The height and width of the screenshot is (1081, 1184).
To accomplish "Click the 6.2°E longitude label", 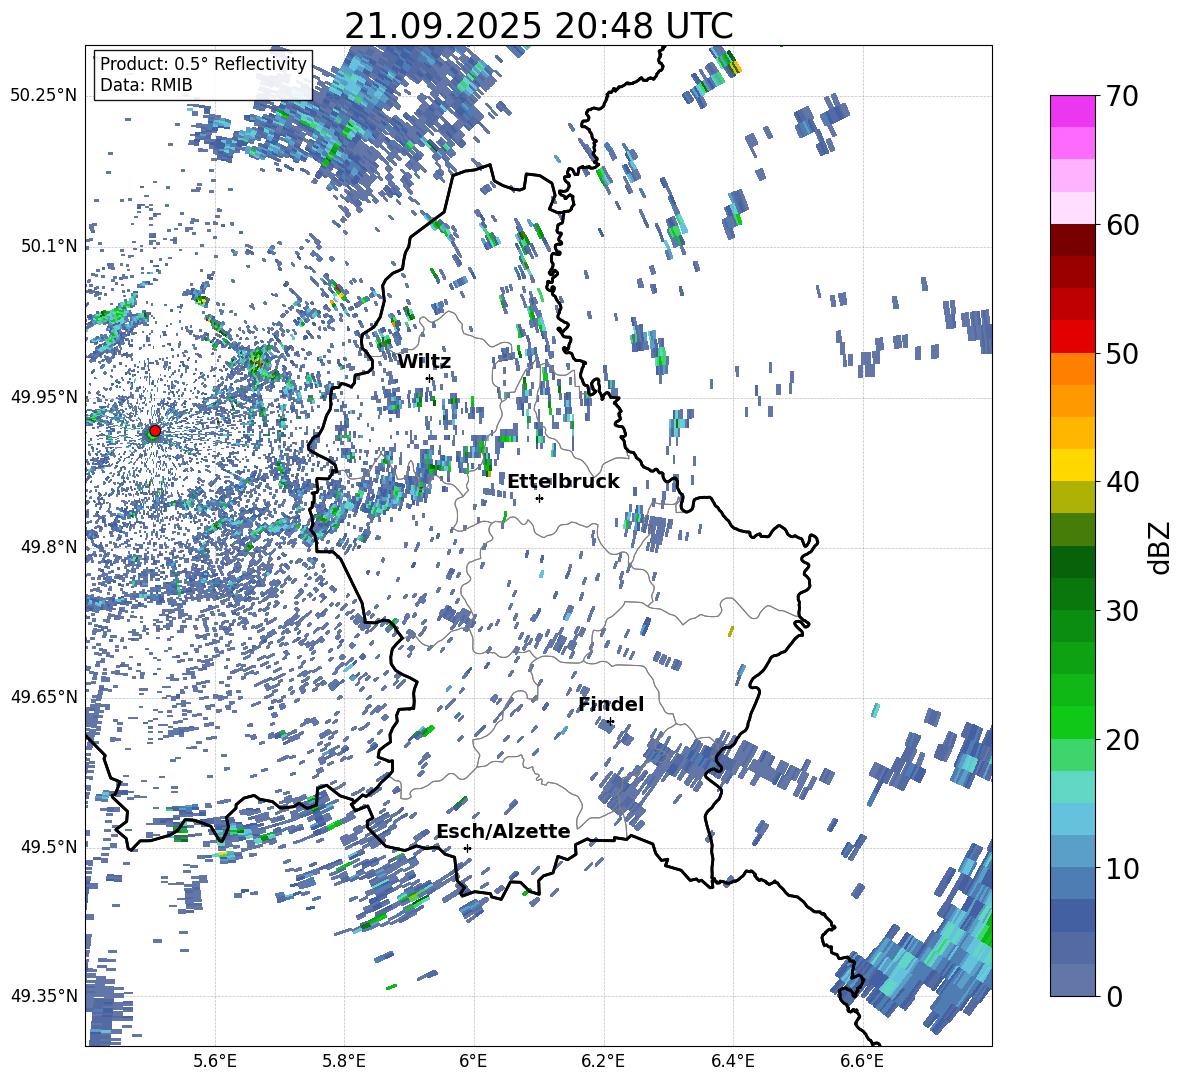I will pyautogui.click(x=603, y=1061).
